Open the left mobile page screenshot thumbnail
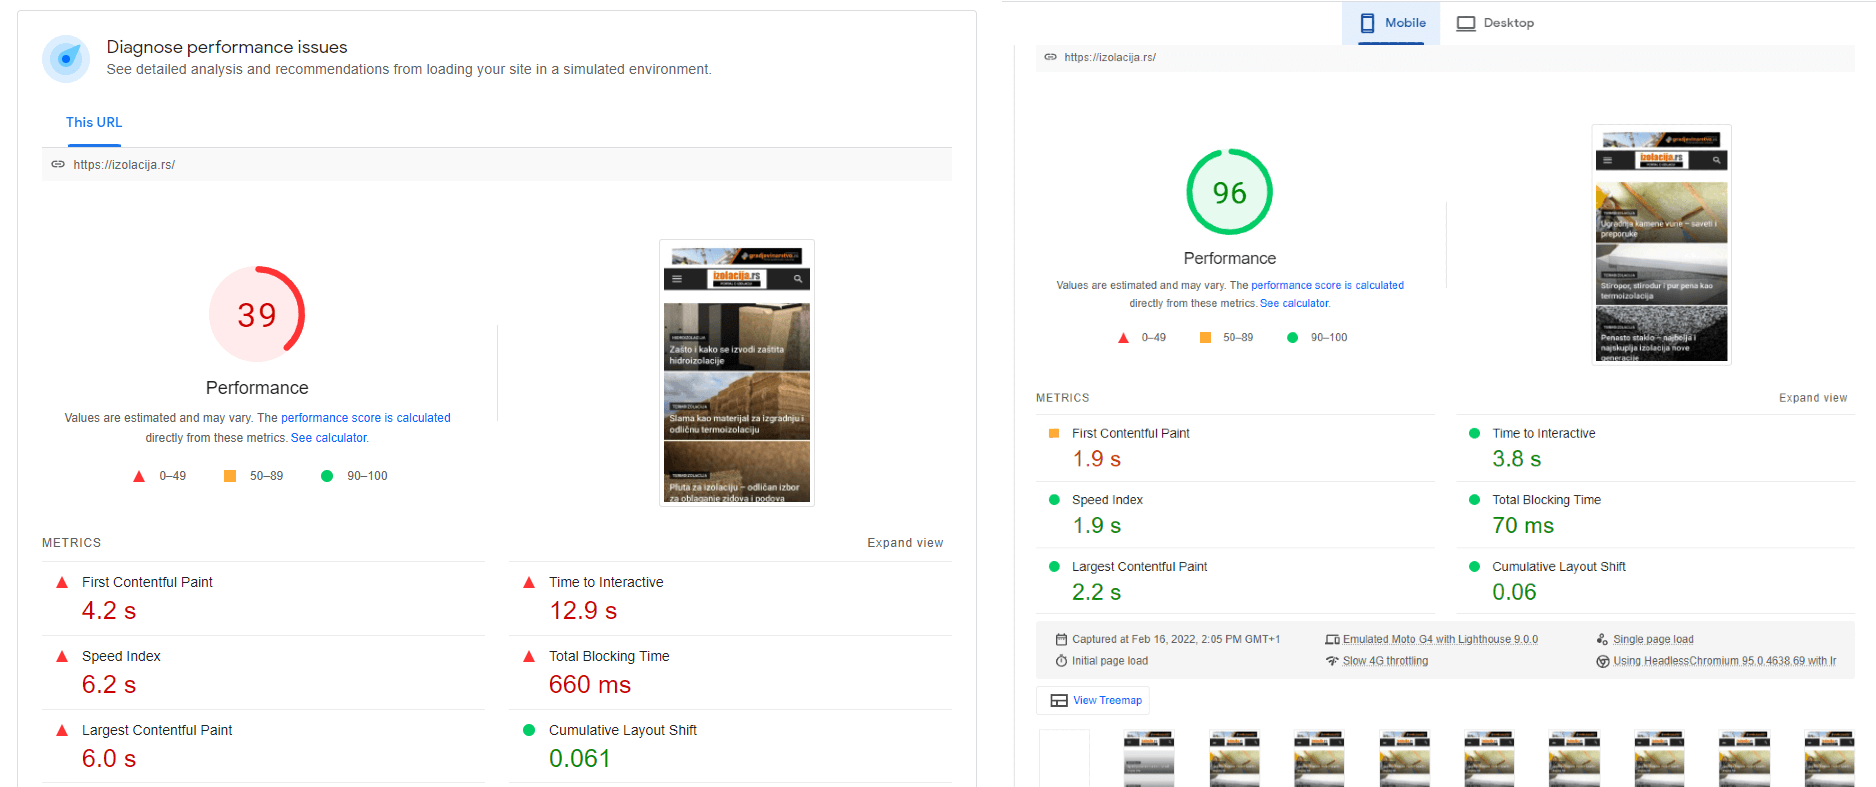1876x787 pixels. (x=737, y=373)
